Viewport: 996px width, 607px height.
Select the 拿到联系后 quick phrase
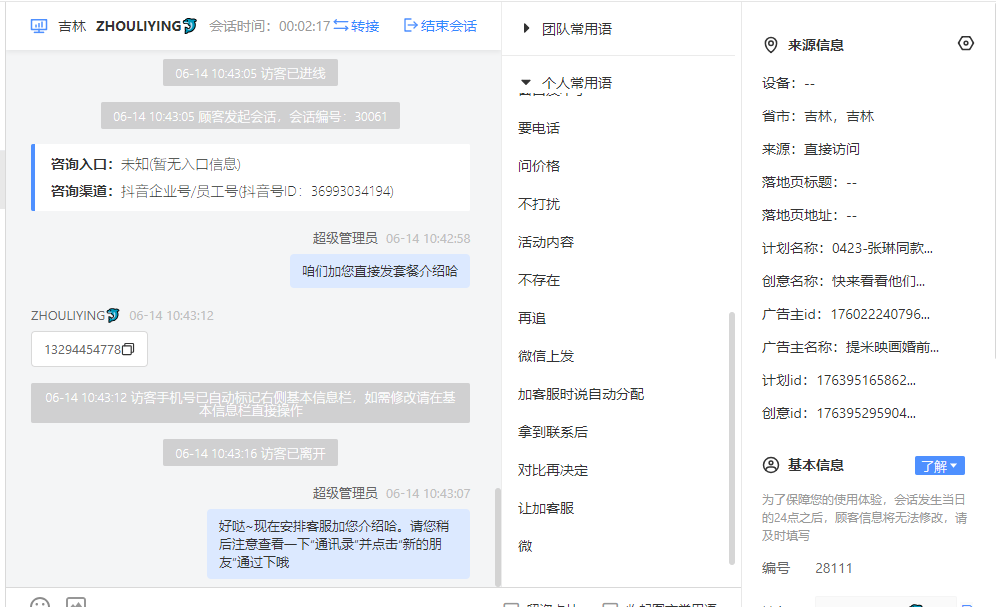[553, 432]
